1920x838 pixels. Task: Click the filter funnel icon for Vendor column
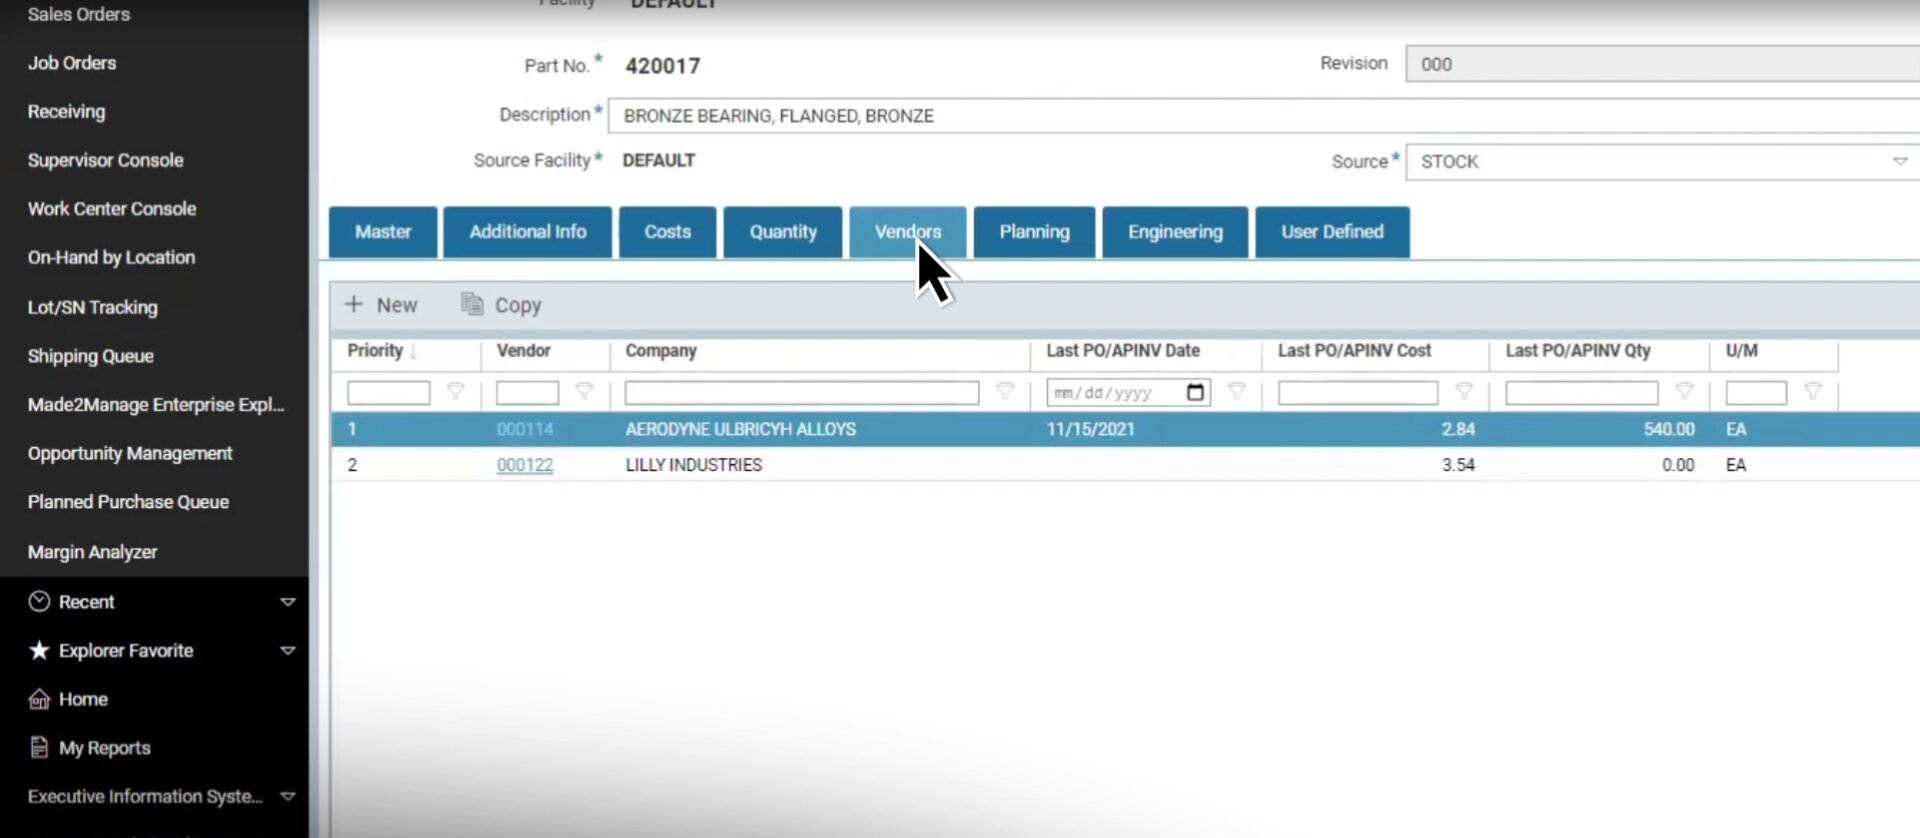[x=584, y=392]
